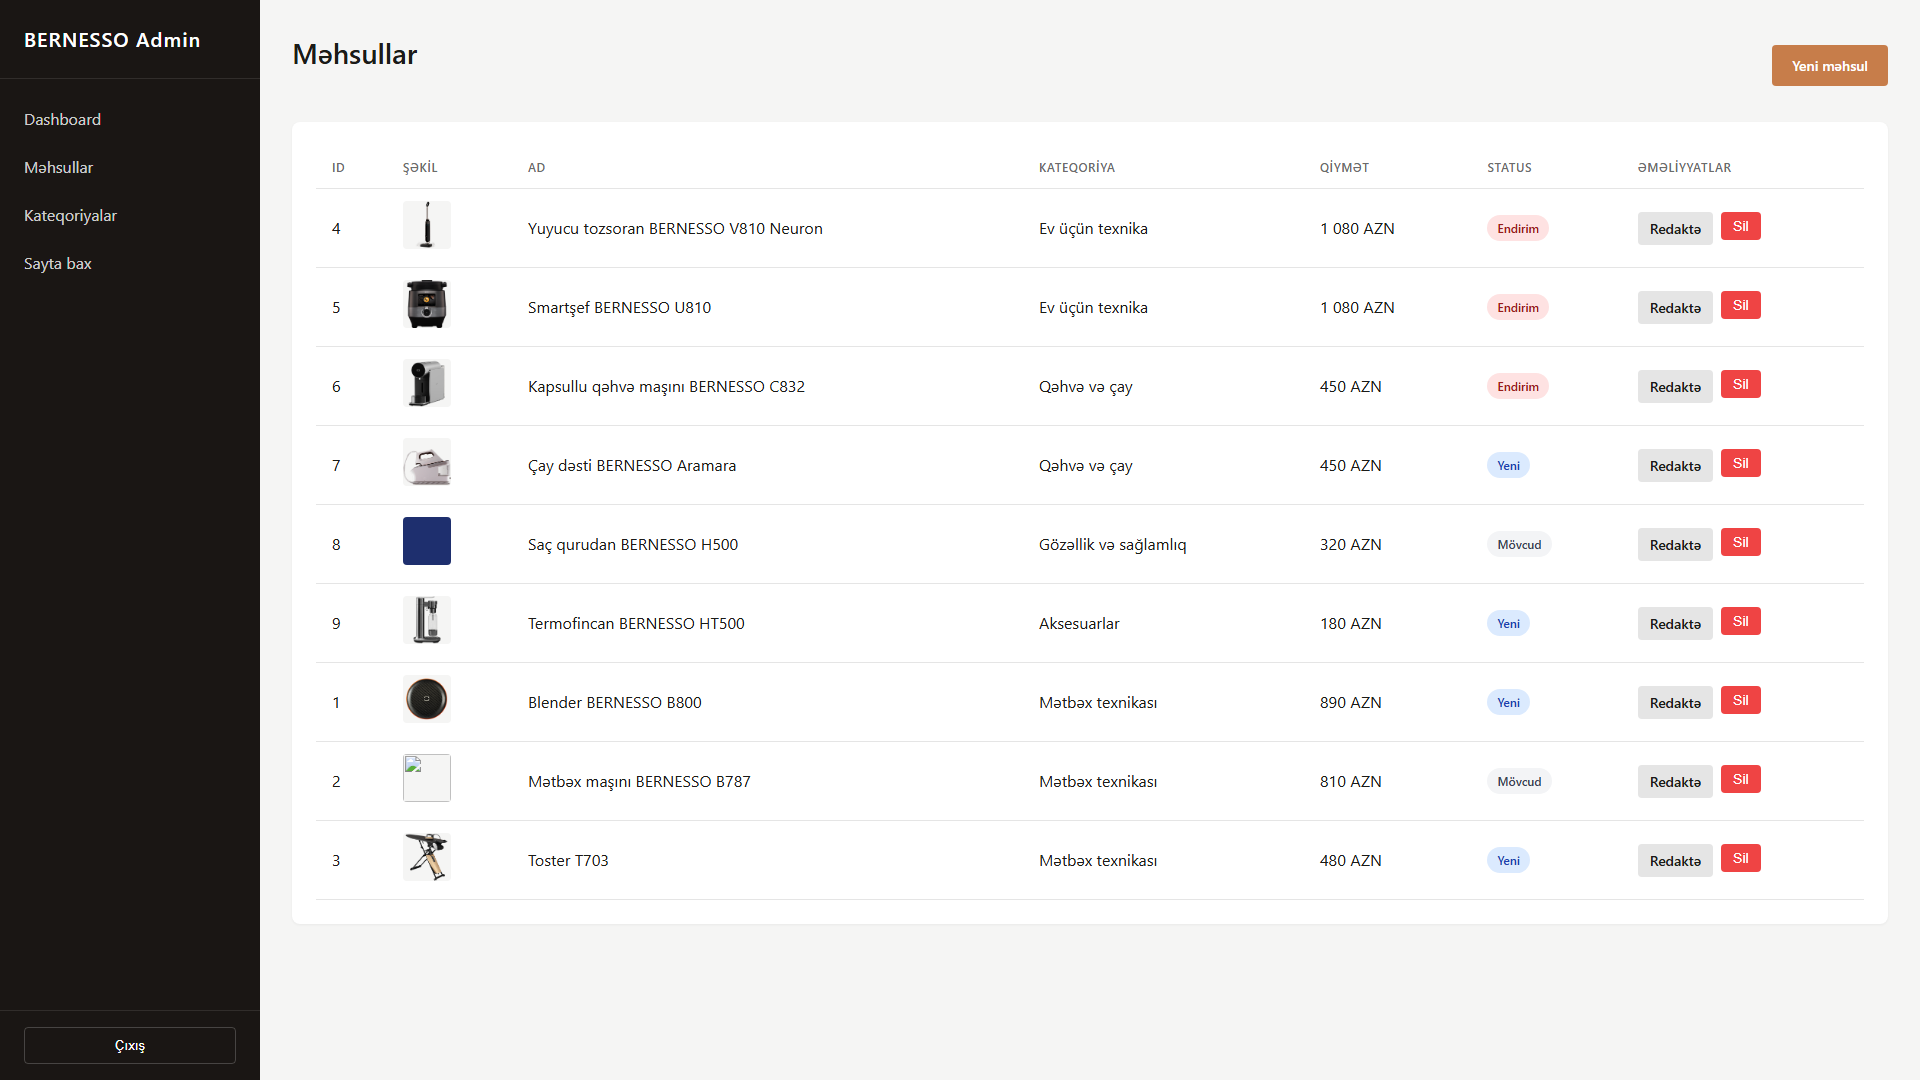Click the Çıxış logout button
Image resolution: width=1920 pixels, height=1080 pixels.
coord(130,1045)
